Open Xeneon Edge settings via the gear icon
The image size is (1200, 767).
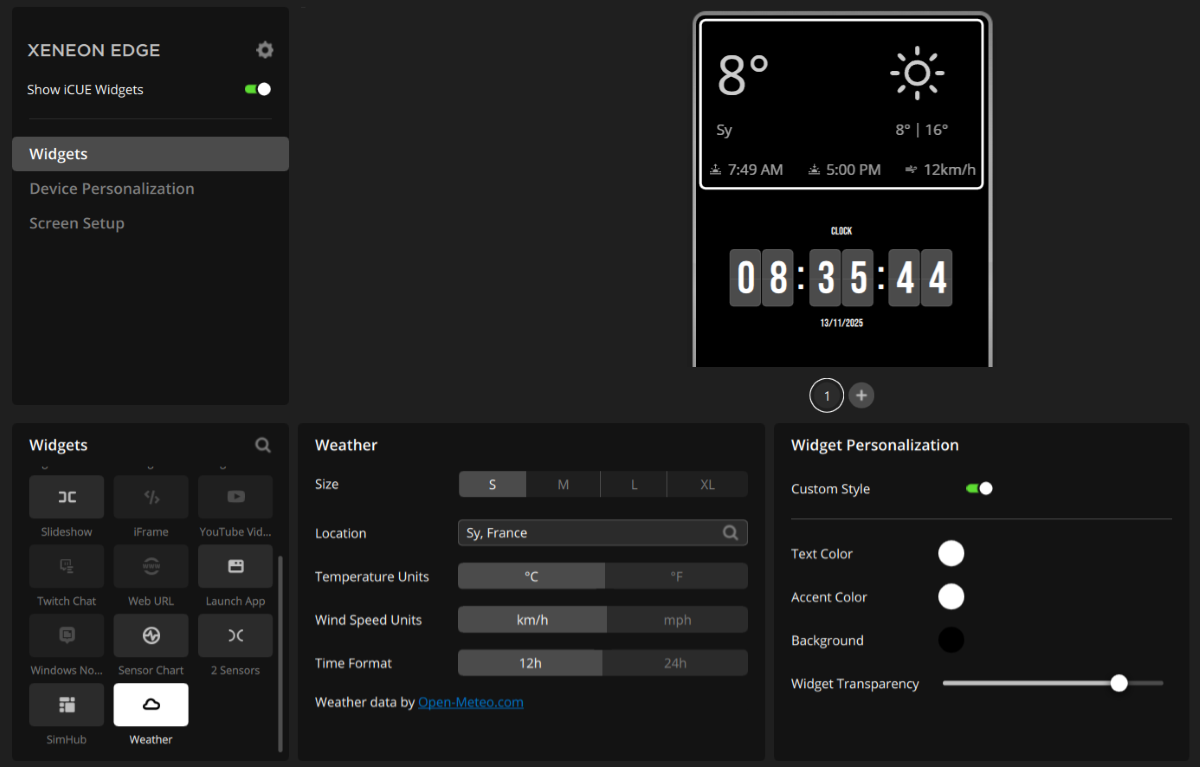264,49
